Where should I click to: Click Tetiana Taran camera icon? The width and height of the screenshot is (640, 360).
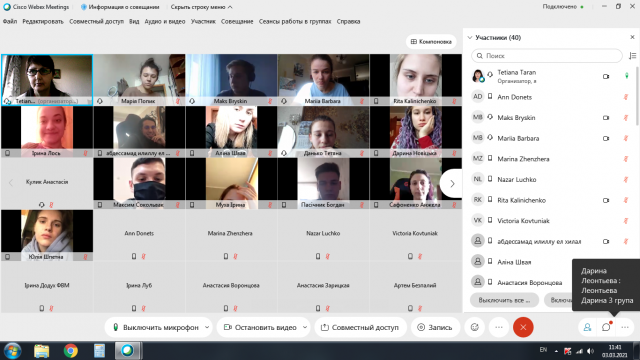[606, 76]
